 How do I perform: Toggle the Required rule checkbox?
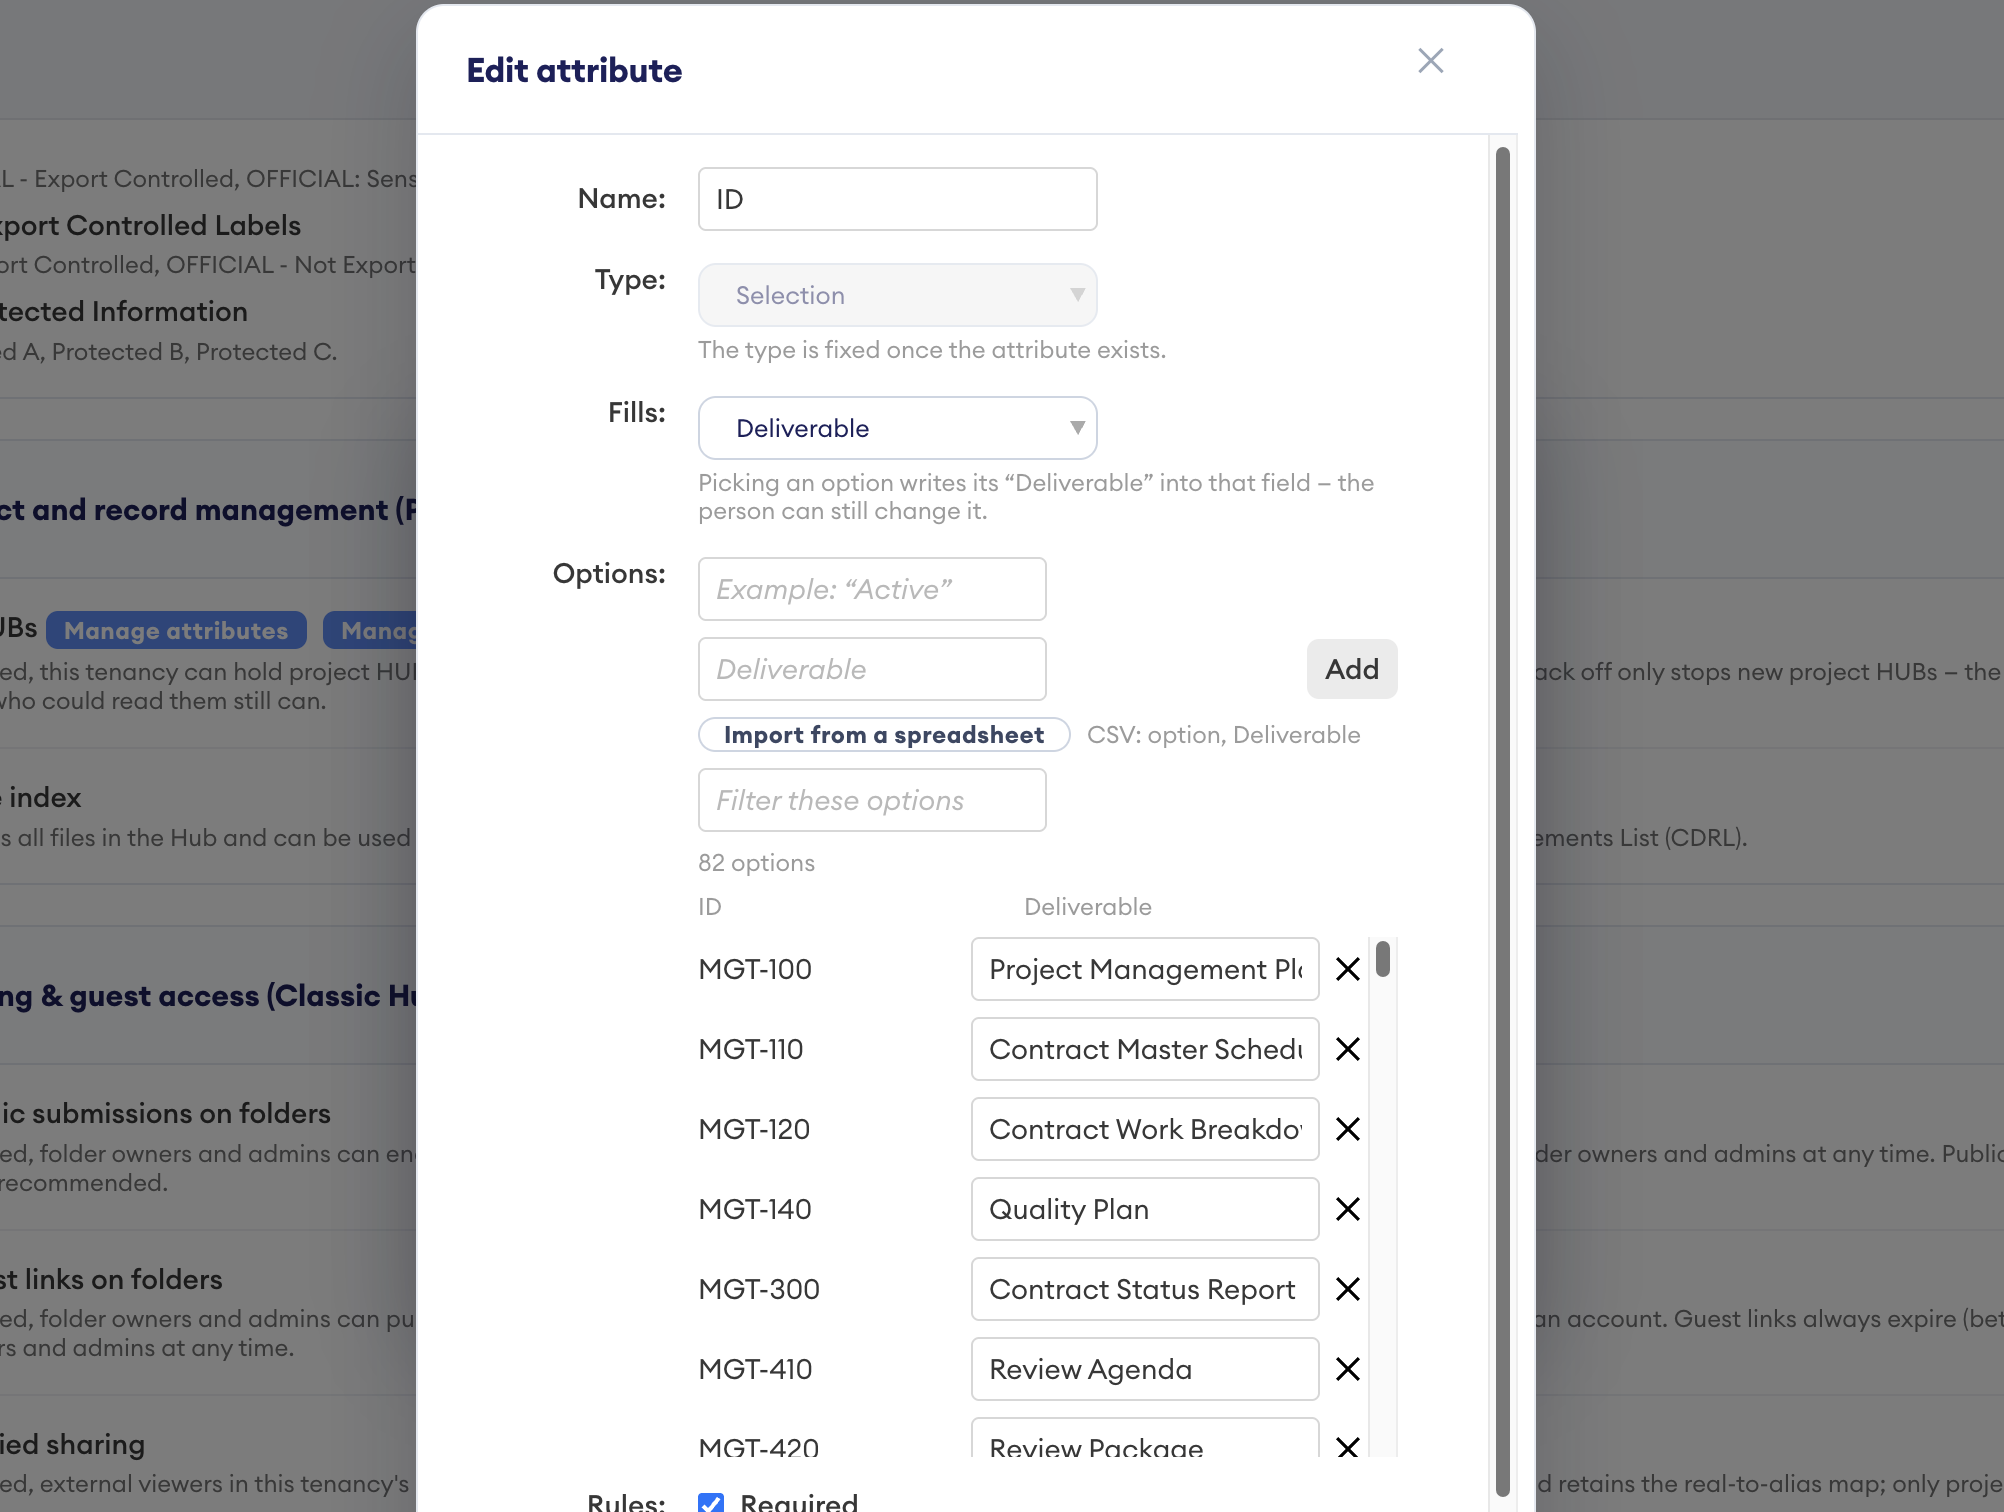(x=711, y=1502)
